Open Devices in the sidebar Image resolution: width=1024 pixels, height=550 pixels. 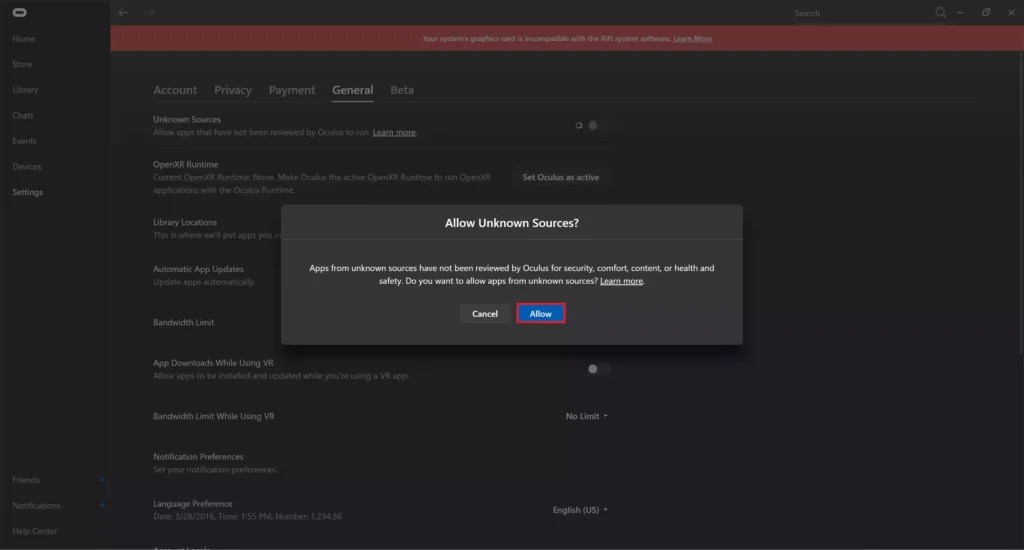click(x=27, y=166)
